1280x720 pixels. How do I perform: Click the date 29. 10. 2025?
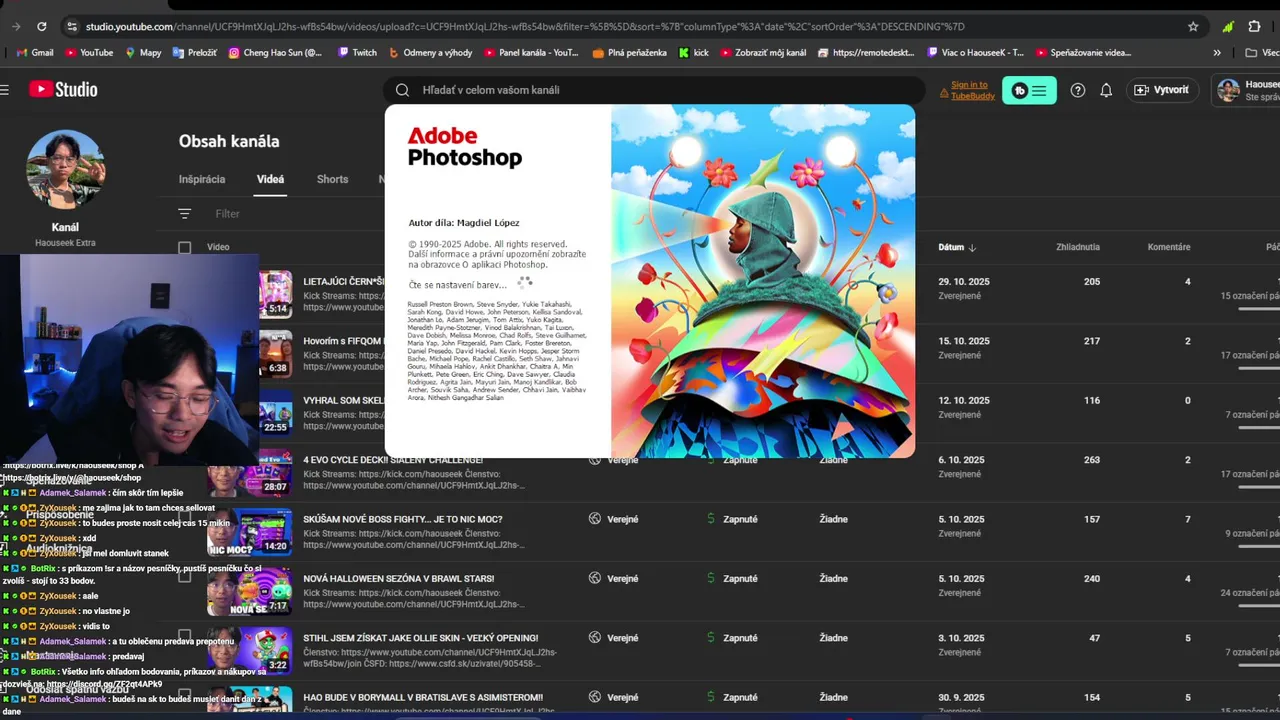pyautogui.click(x=963, y=282)
